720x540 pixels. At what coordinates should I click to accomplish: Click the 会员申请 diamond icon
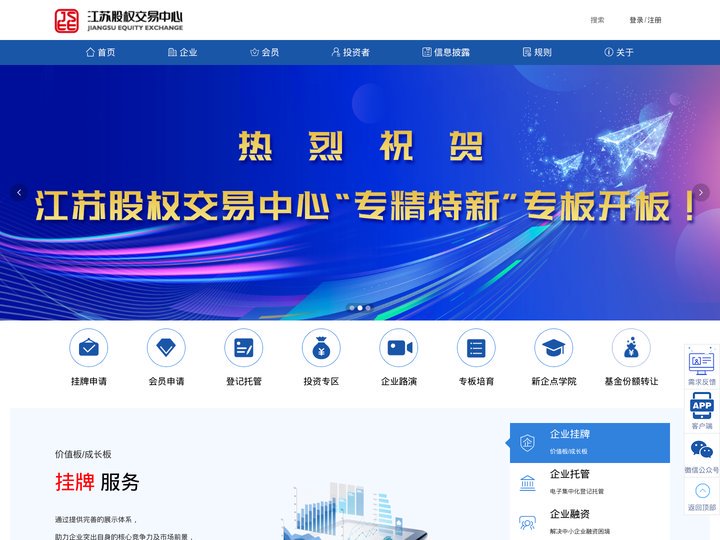click(x=166, y=348)
